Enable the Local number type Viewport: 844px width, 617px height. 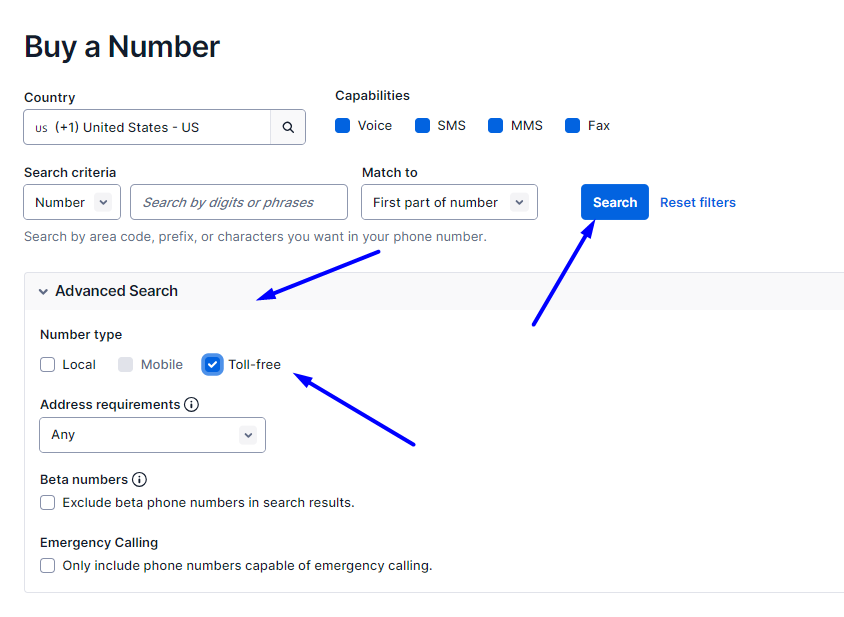pos(48,365)
